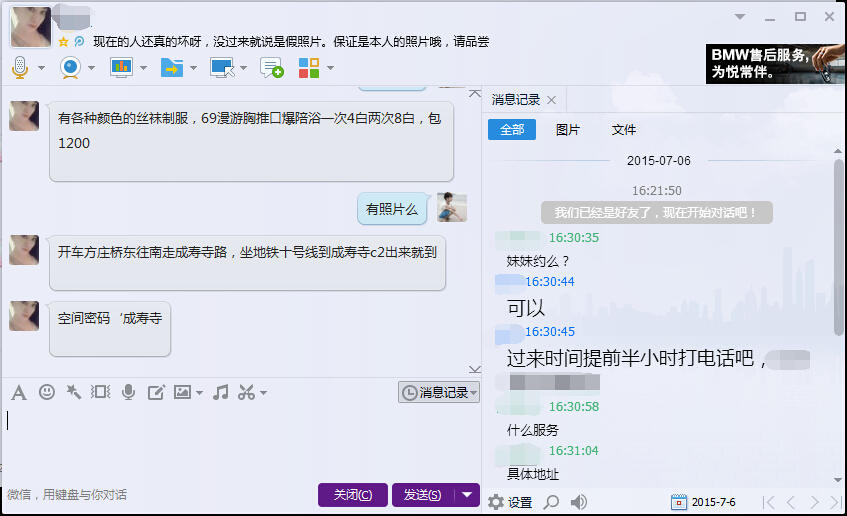Open the send options dropdown arrow
The width and height of the screenshot is (847, 516).
coord(468,495)
